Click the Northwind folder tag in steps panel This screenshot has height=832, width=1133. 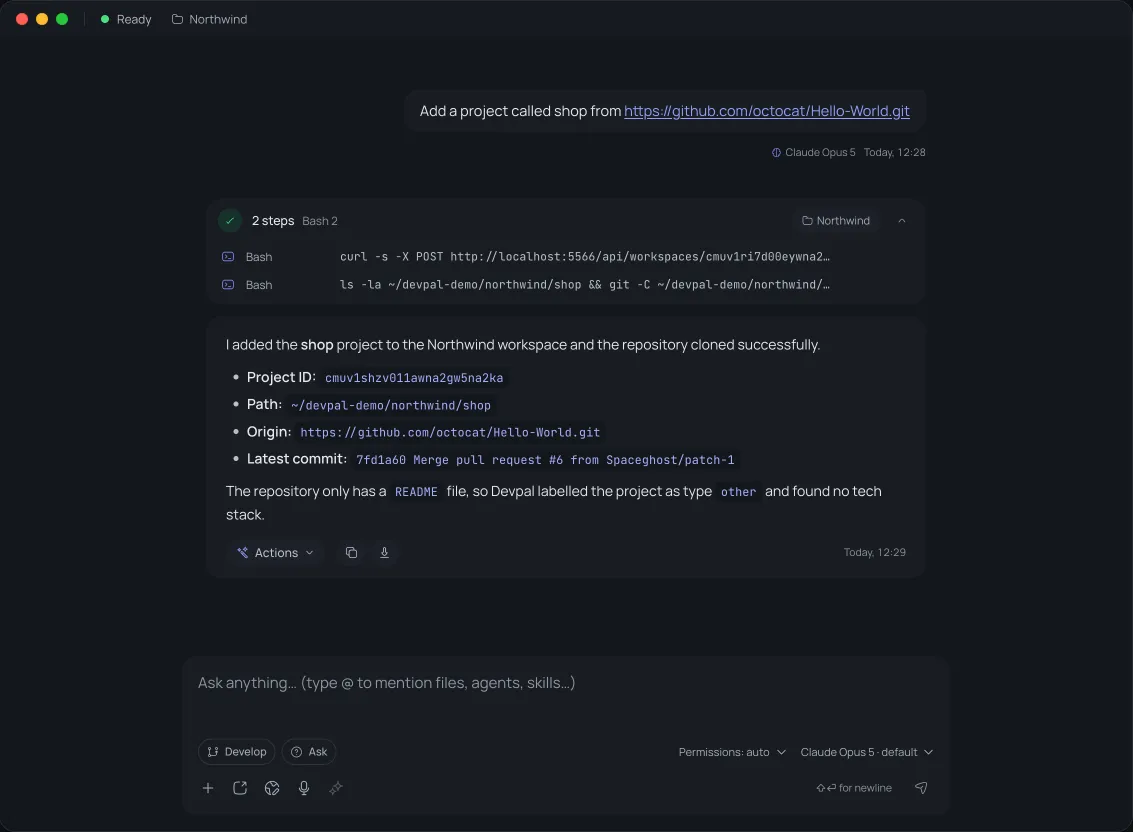click(x=835, y=220)
